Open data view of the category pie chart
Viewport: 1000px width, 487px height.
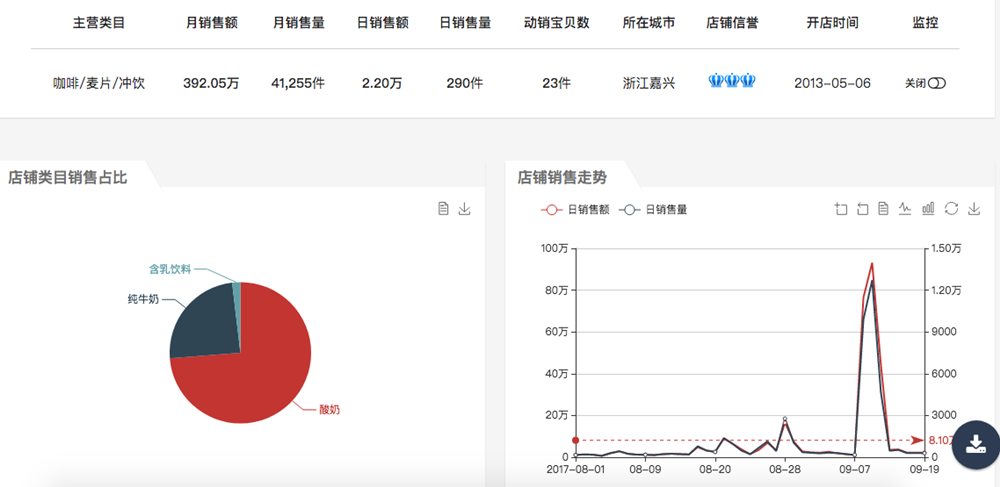coord(443,209)
